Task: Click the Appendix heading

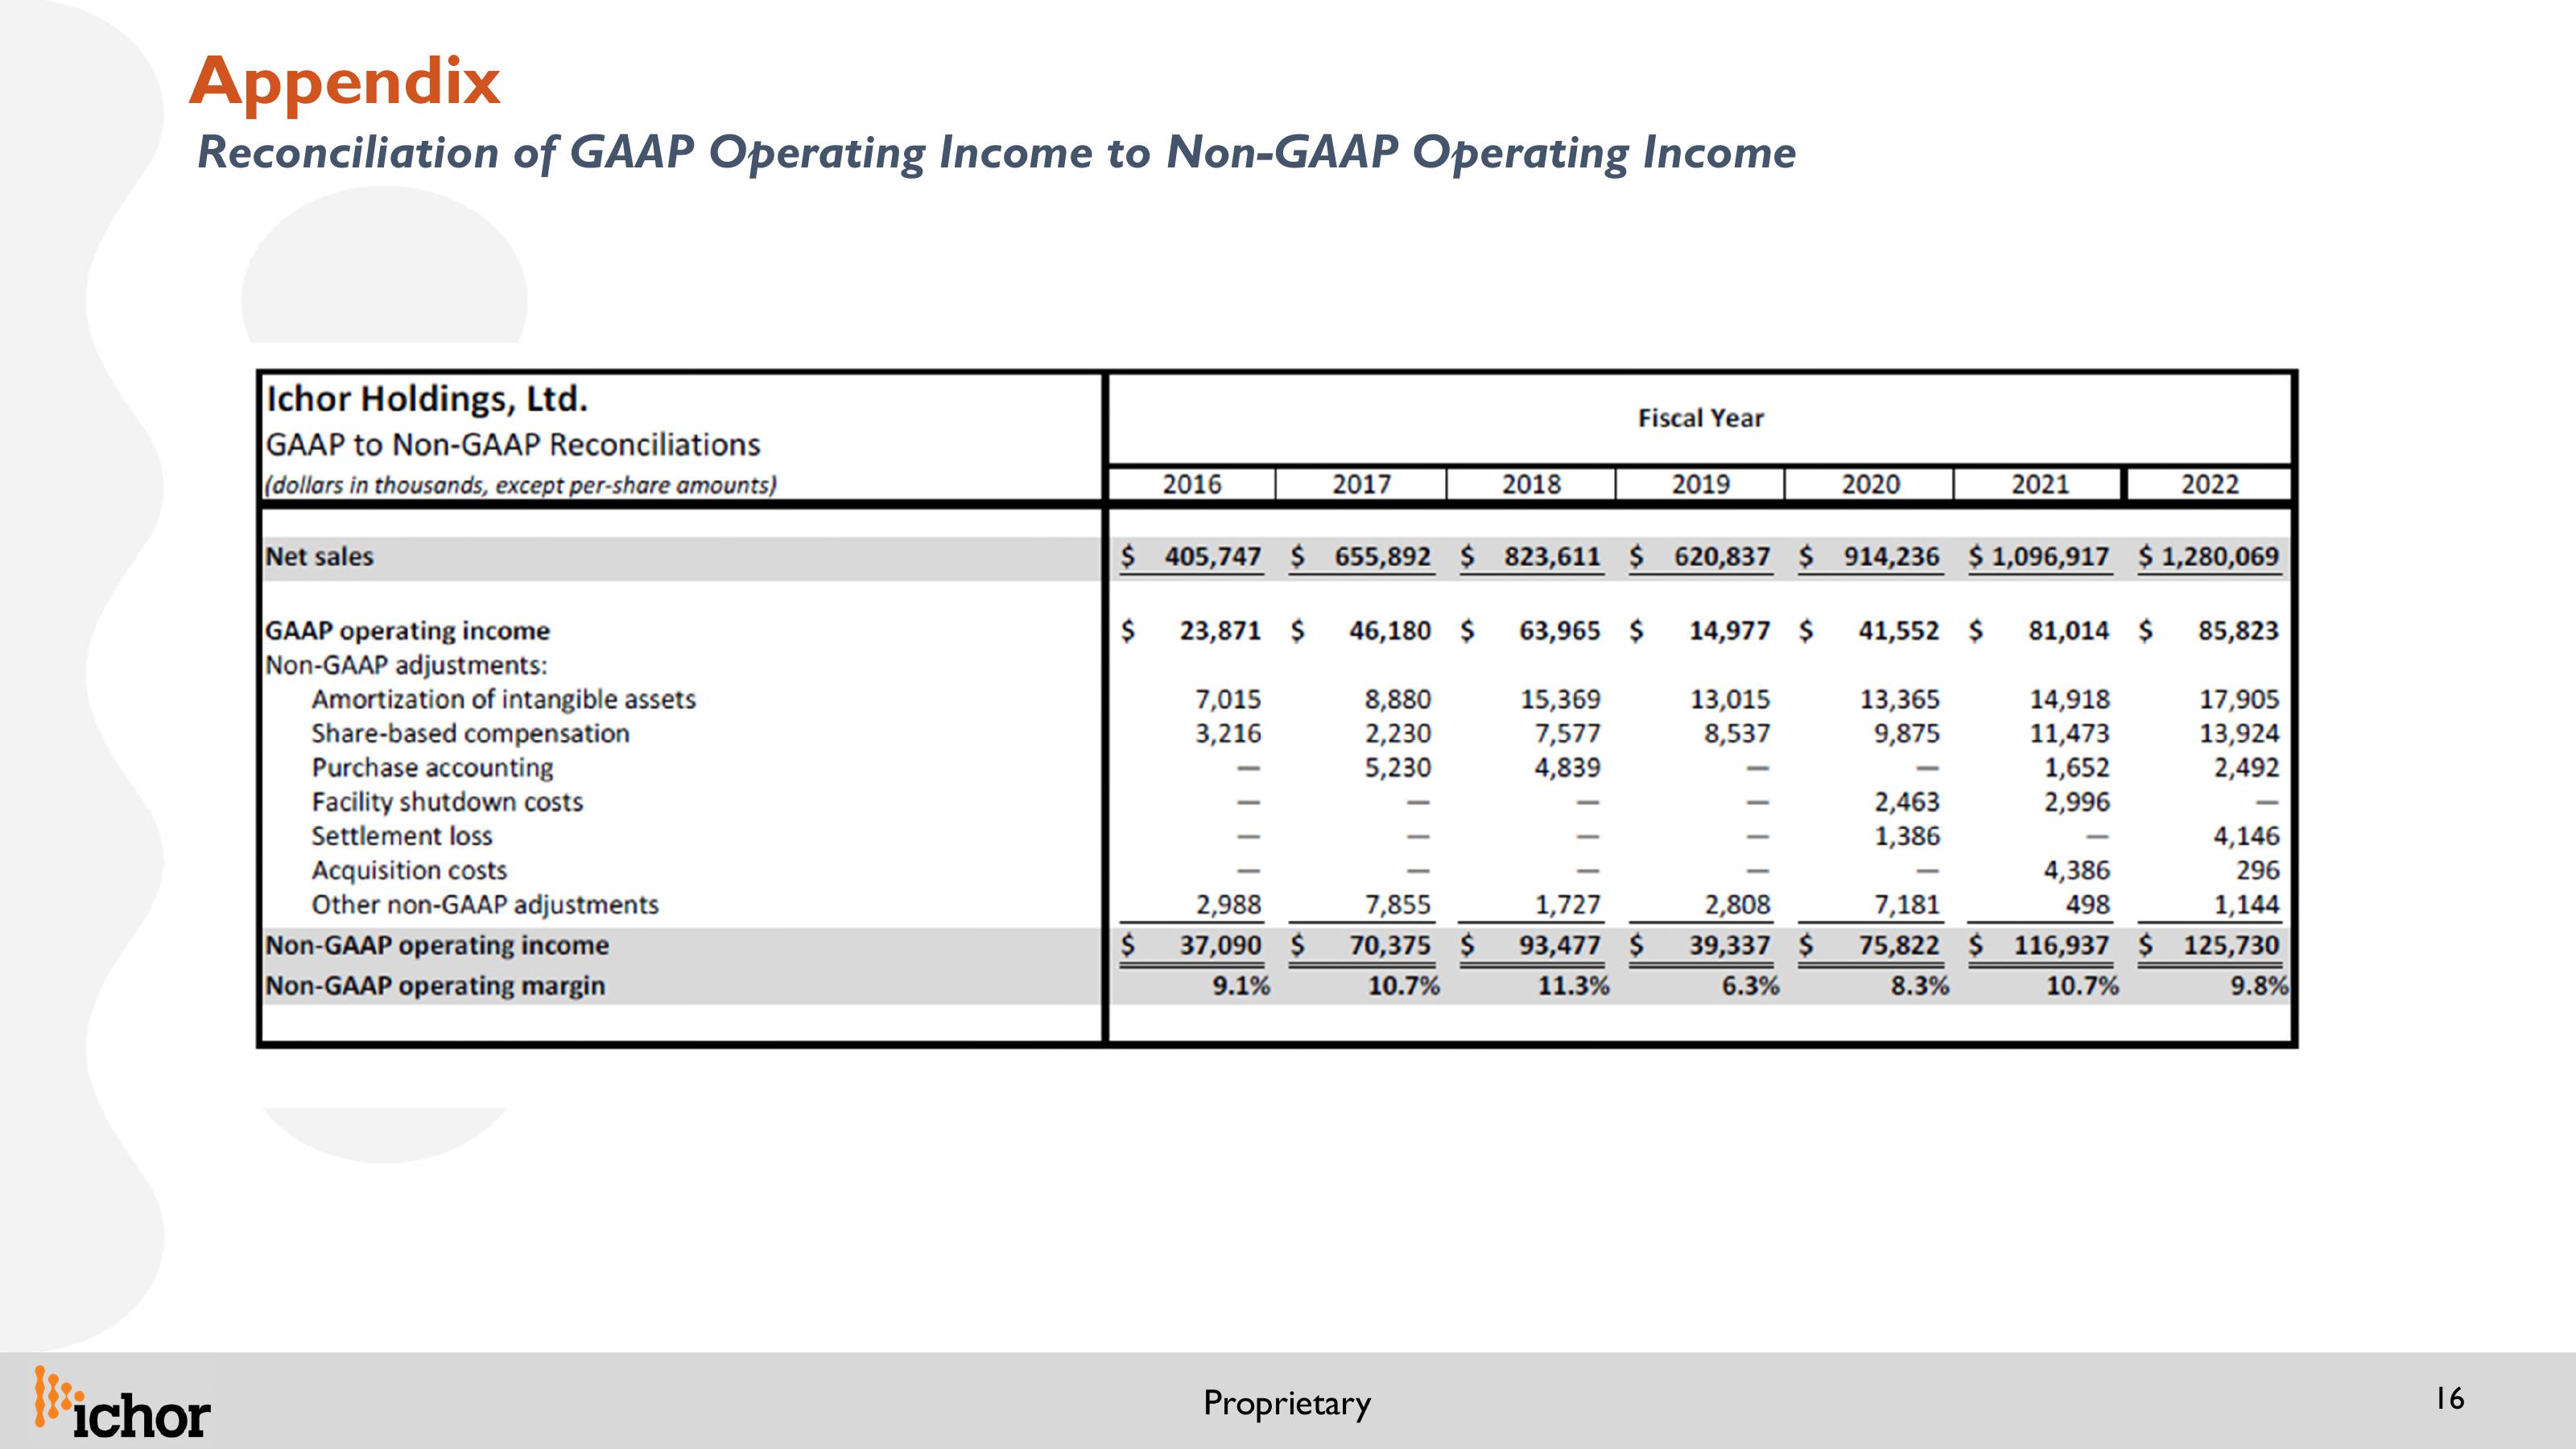Action: pyautogui.click(x=345, y=81)
